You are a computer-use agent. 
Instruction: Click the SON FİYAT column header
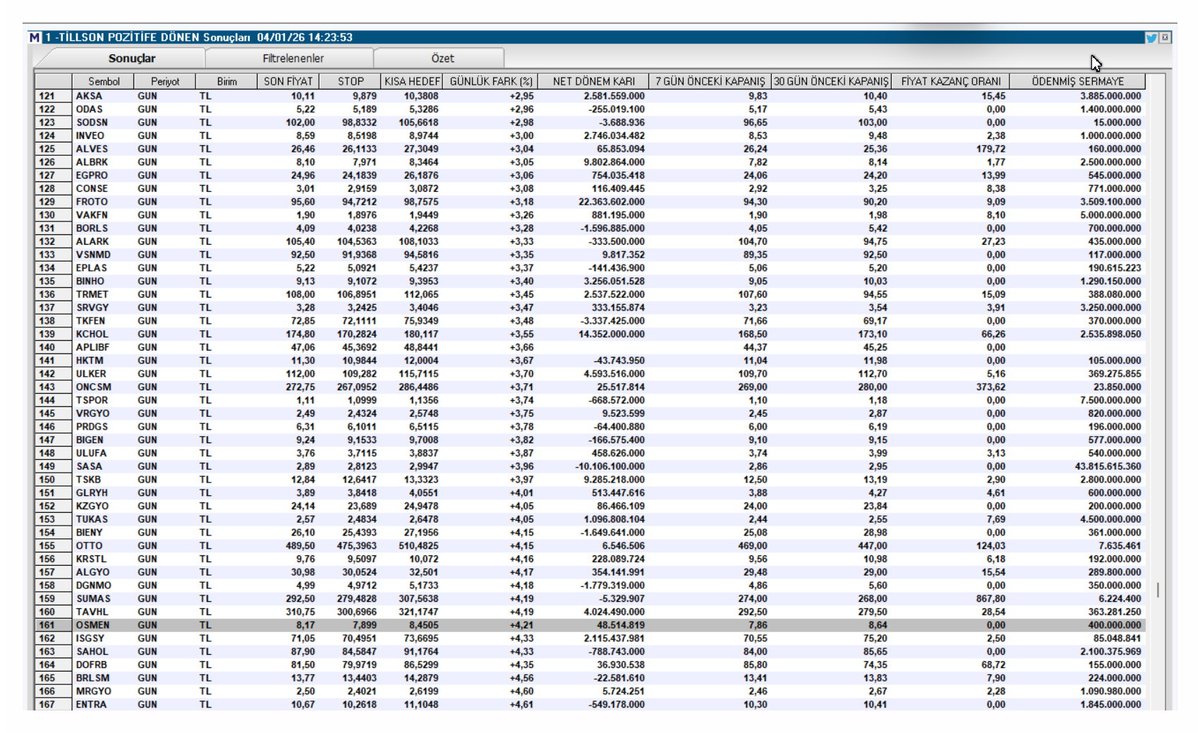(288, 80)
